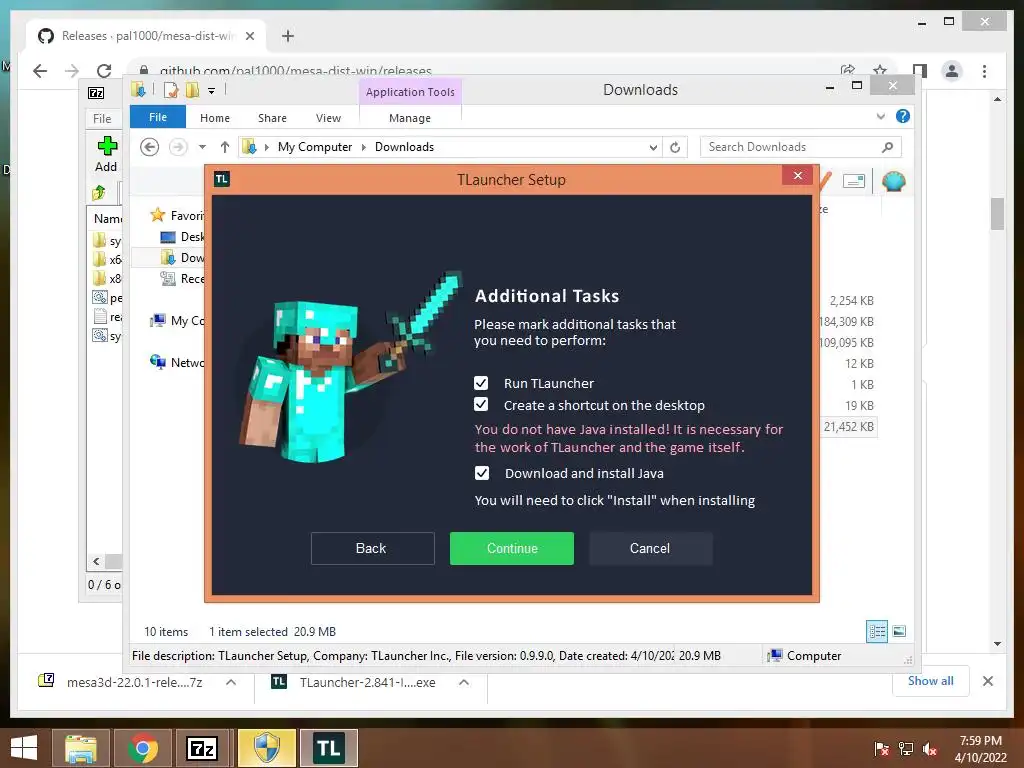Select Recent places in navigation pane
The image size is (1024, 768).
coord(182,278)
